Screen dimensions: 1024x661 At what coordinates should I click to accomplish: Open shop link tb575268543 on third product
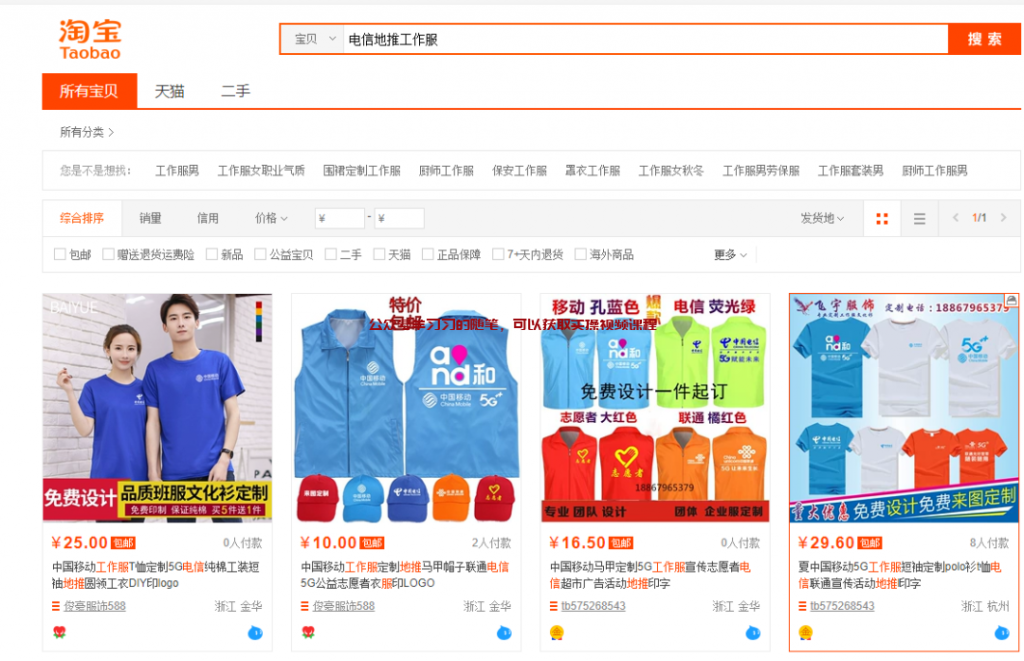[592, 606]
